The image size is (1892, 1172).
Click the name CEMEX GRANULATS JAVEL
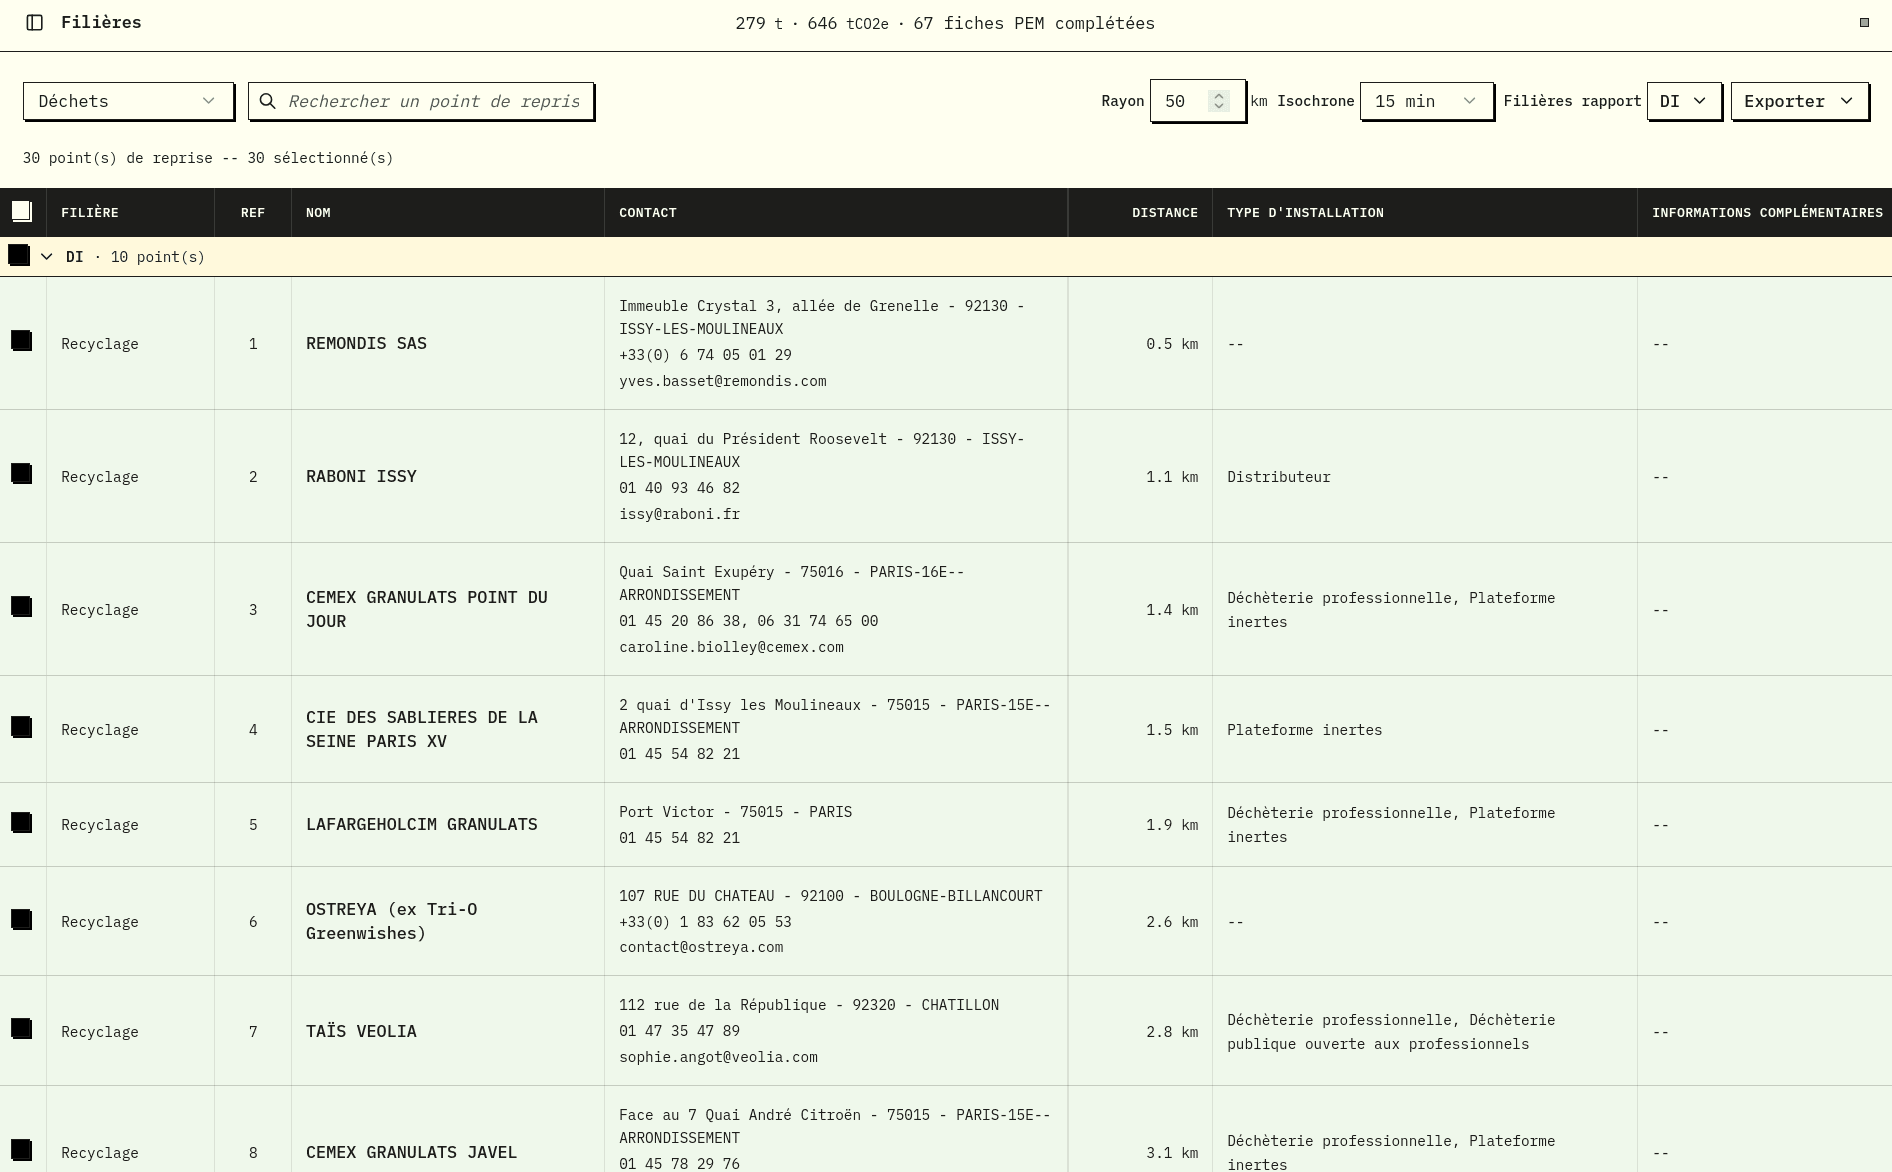(x=412, y=1152)
